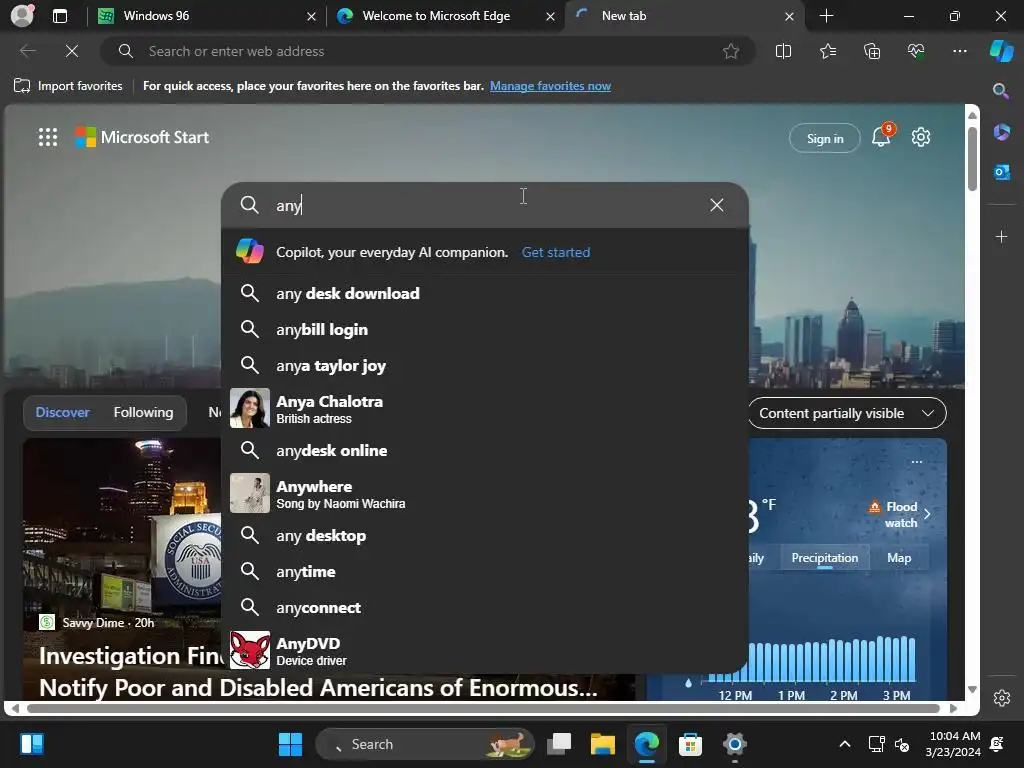Open Windows Start menu
Image resolution: width=1024 pixels, height=768 pixels.
pos(290,744)
